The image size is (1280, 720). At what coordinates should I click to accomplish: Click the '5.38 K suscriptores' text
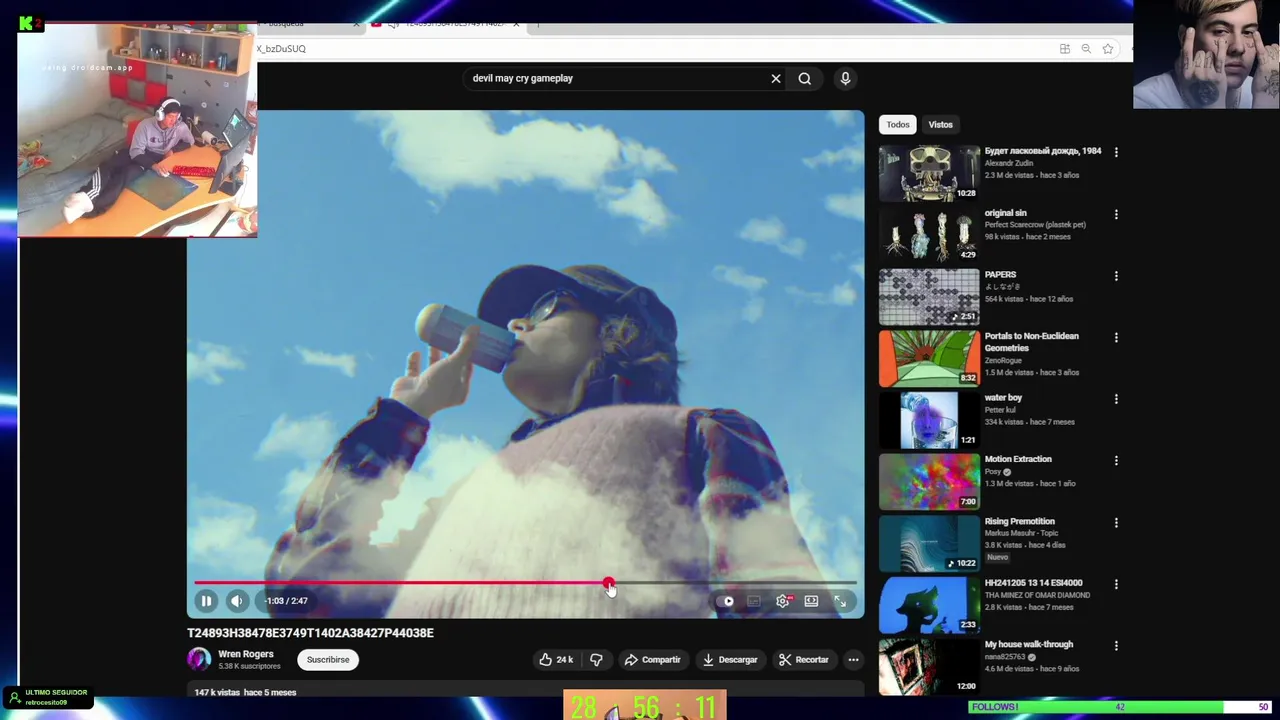(249, 666)
